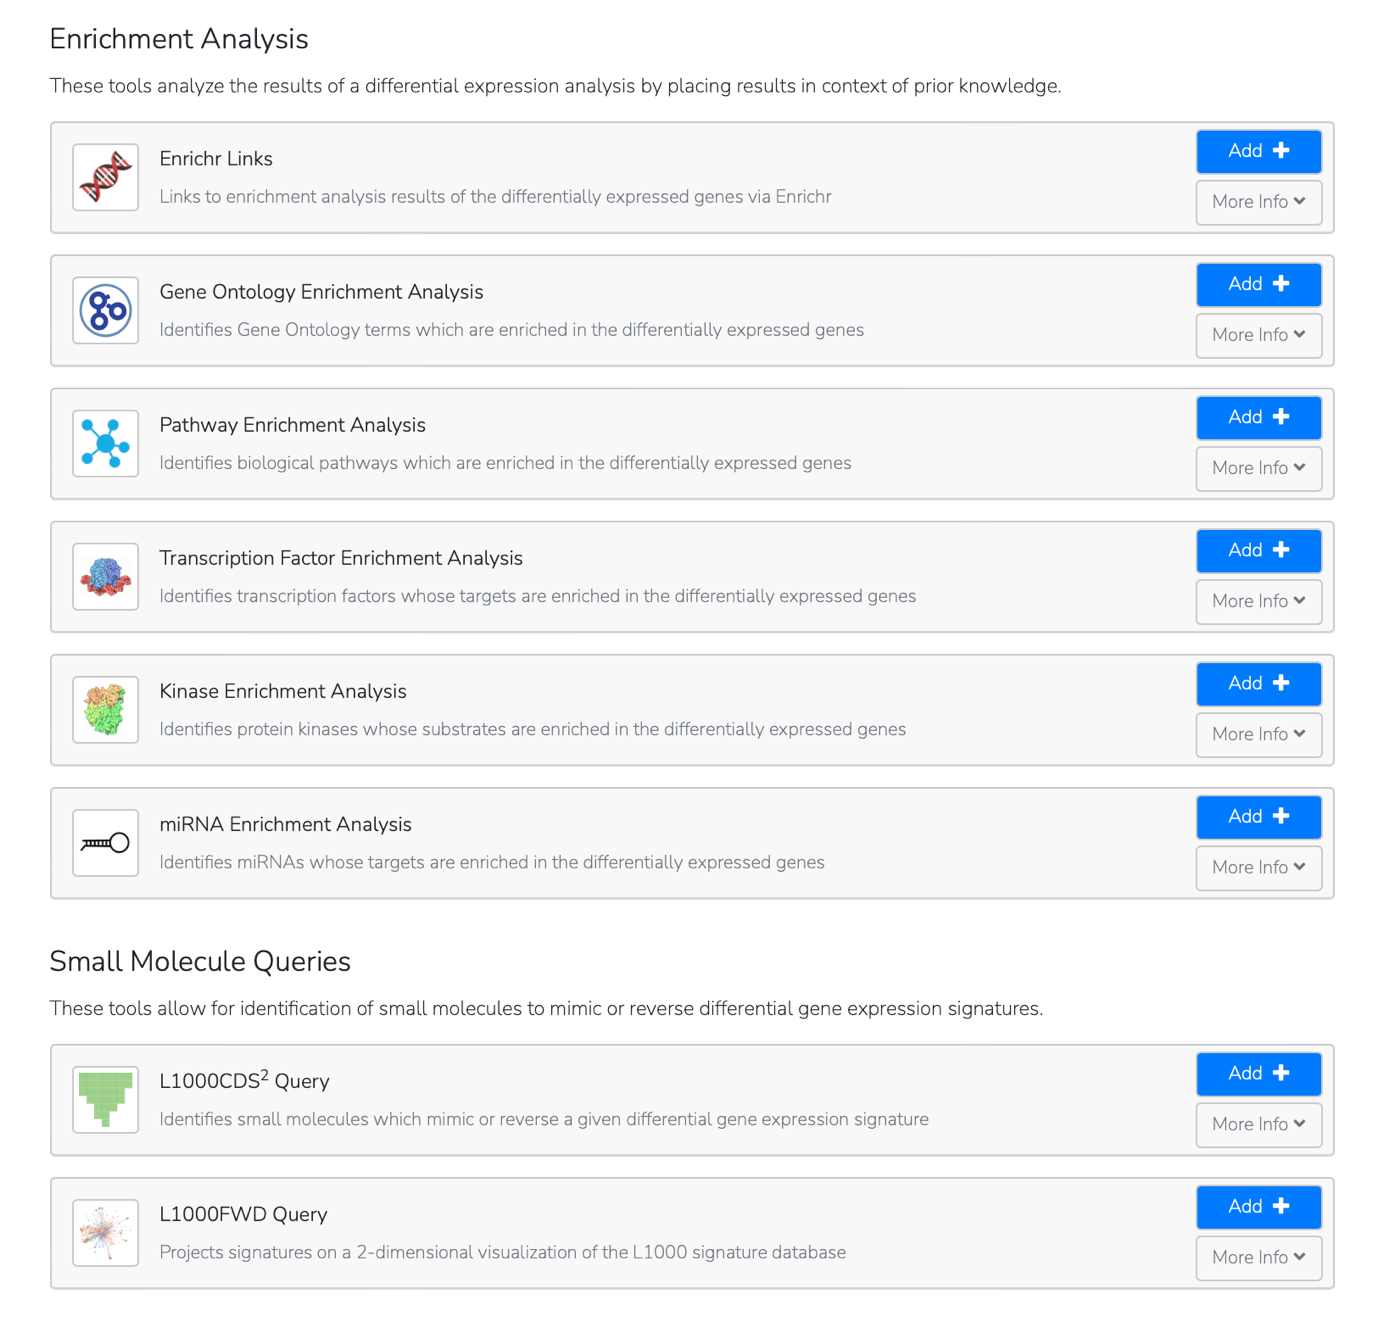Click the miRNA Enrichment Analysis hairpin icon
The height and width of the screenshot is (1328, 1384).
point(105,842)
